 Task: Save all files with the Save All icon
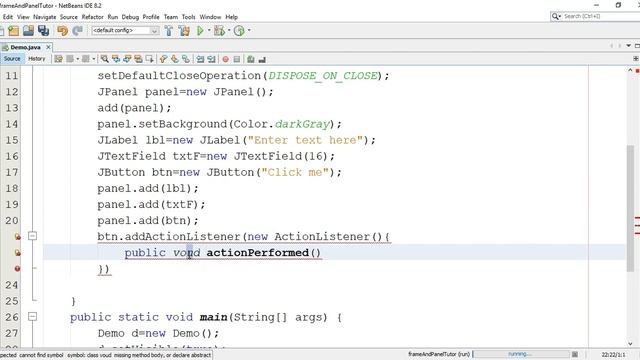click(43, 31)
